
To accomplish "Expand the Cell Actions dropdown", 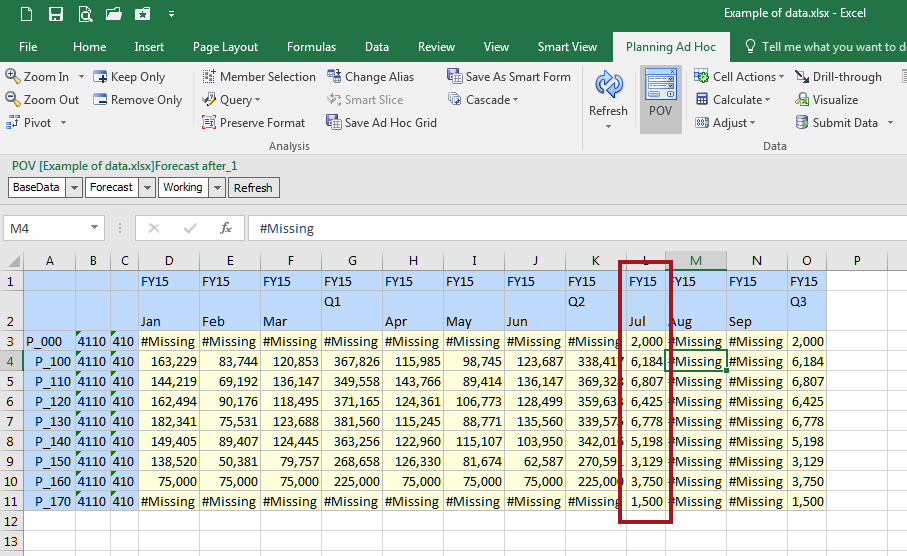I will pyautogui.click(x=781, y=77).
